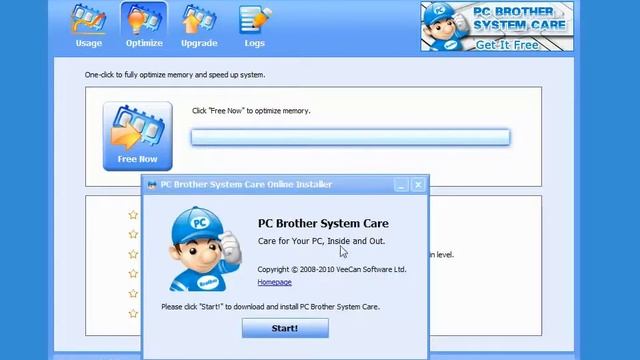Click "Care for Your PC, Inside and Out." text
Image resolution: width=640 pixels, height=360 pixels.
[x=321, y=241]
